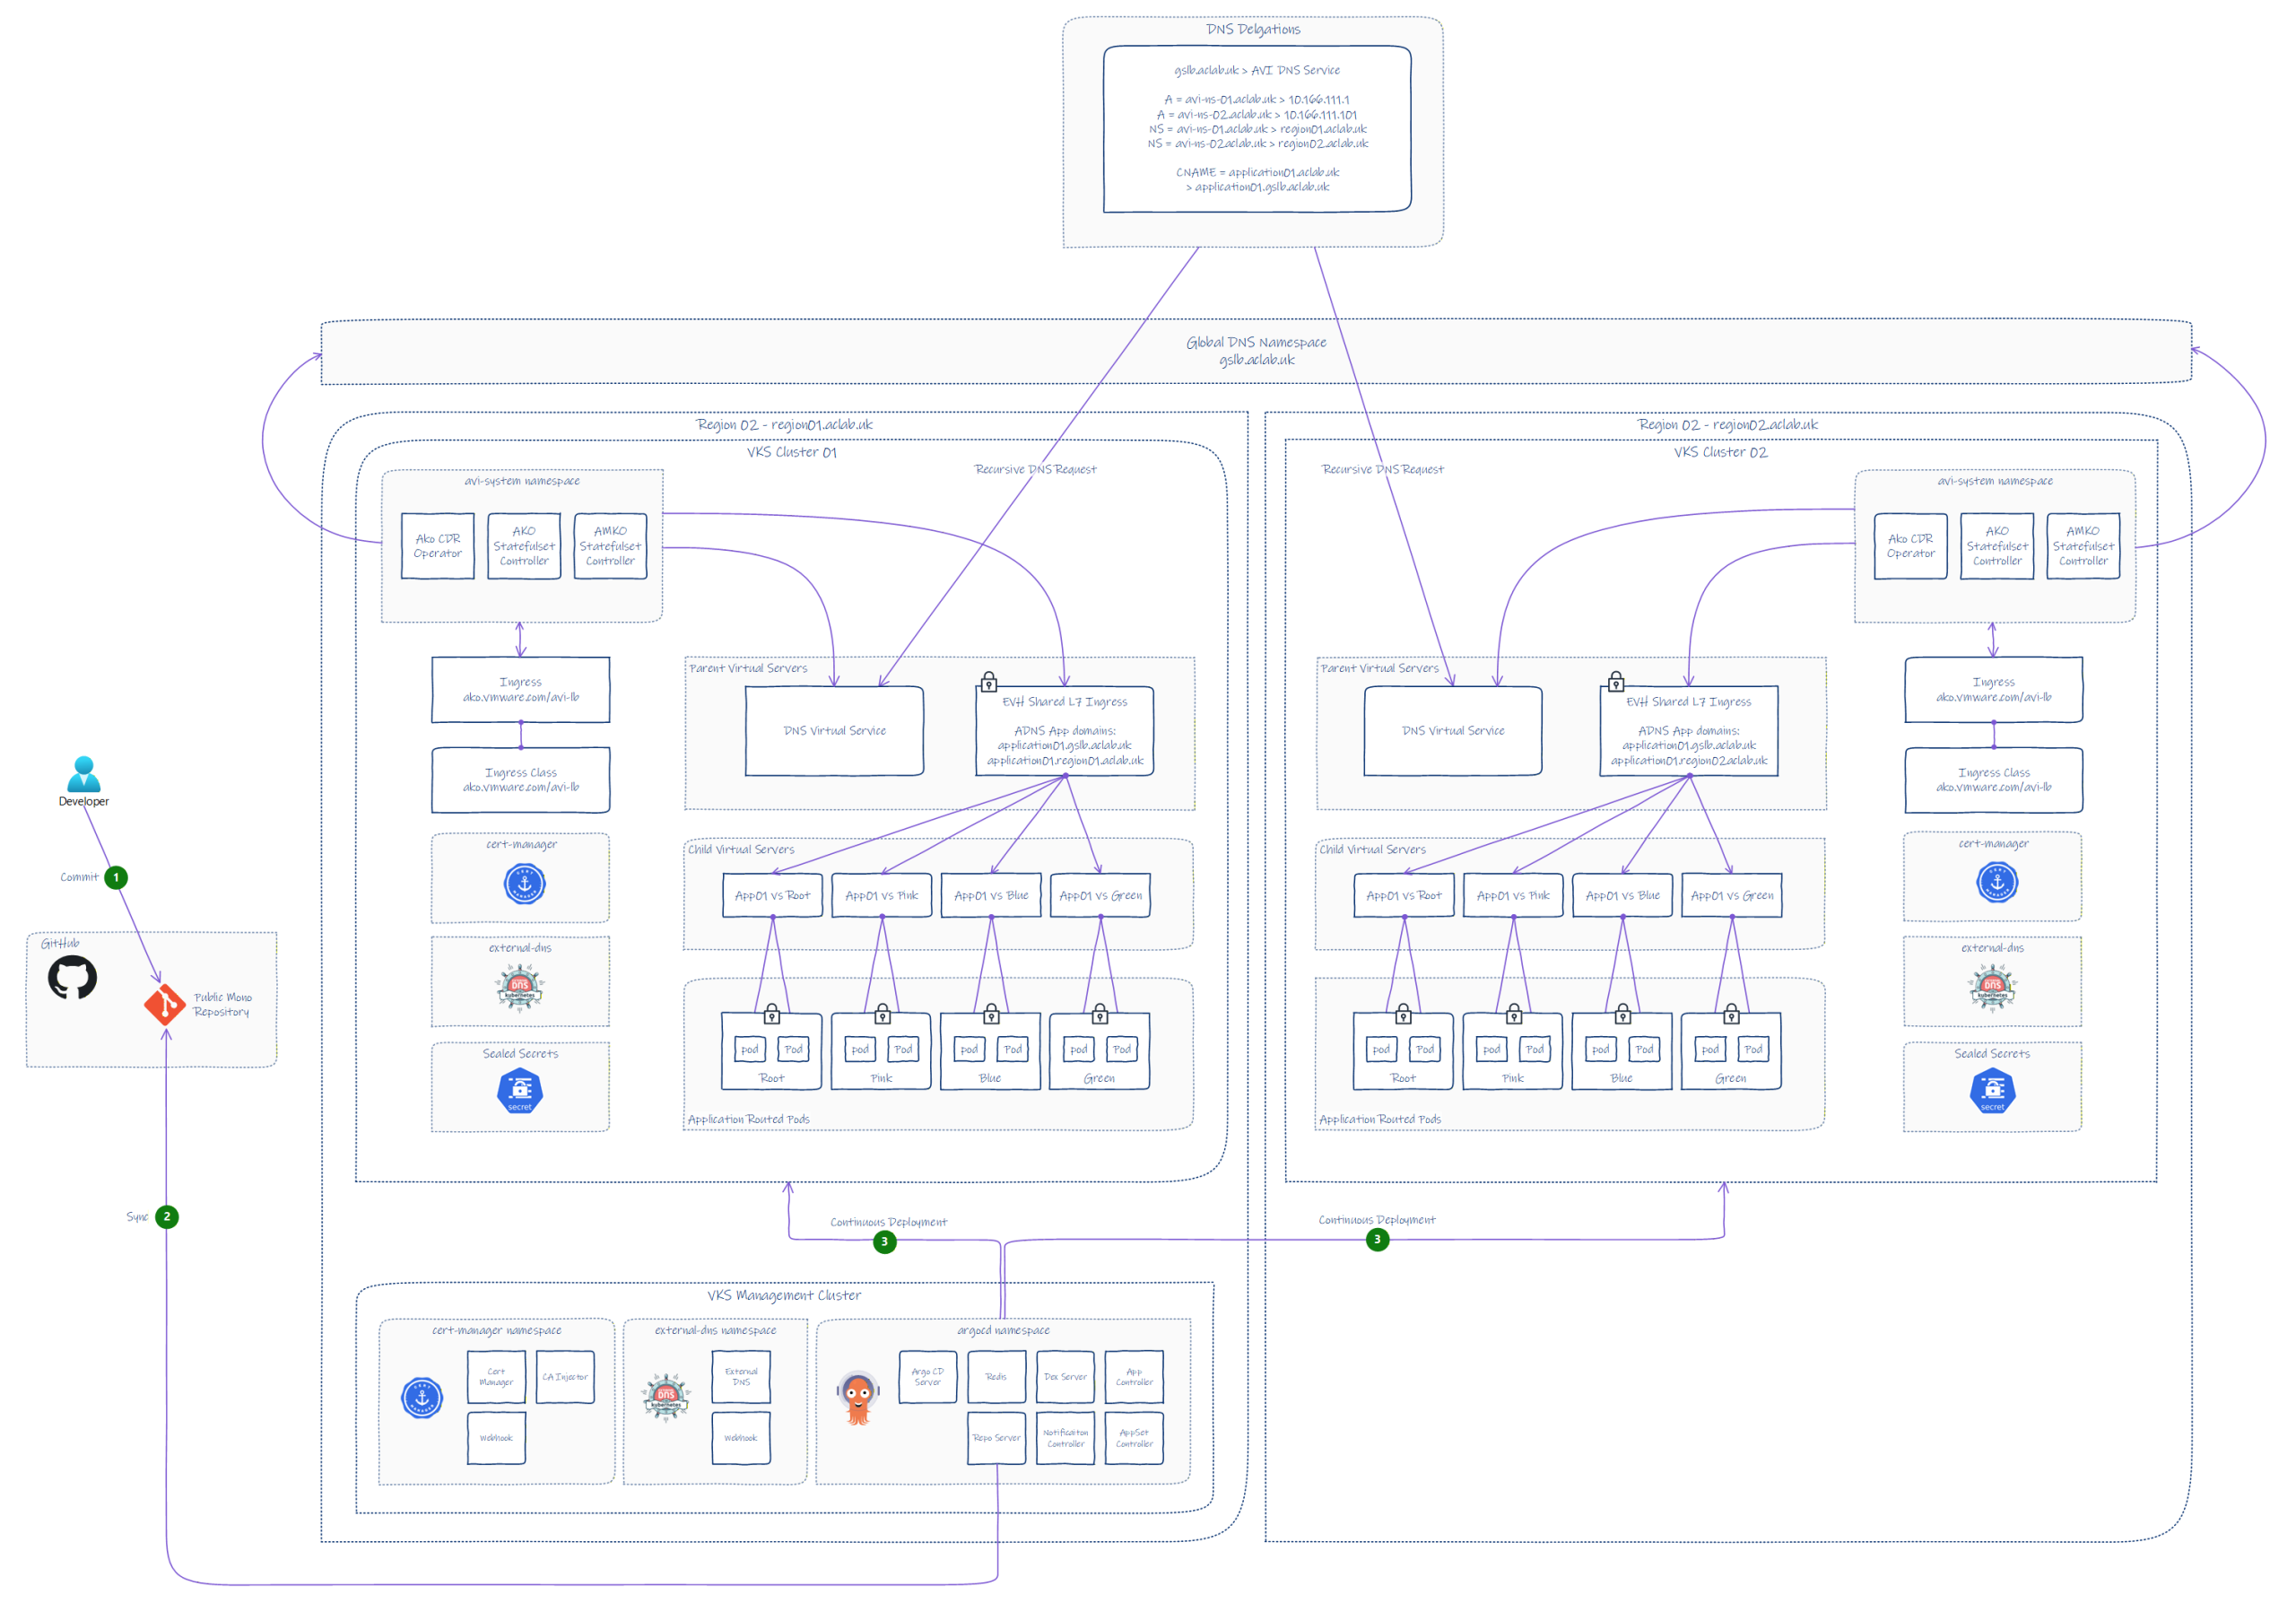Click the Repo Server box

[996, 1438]
